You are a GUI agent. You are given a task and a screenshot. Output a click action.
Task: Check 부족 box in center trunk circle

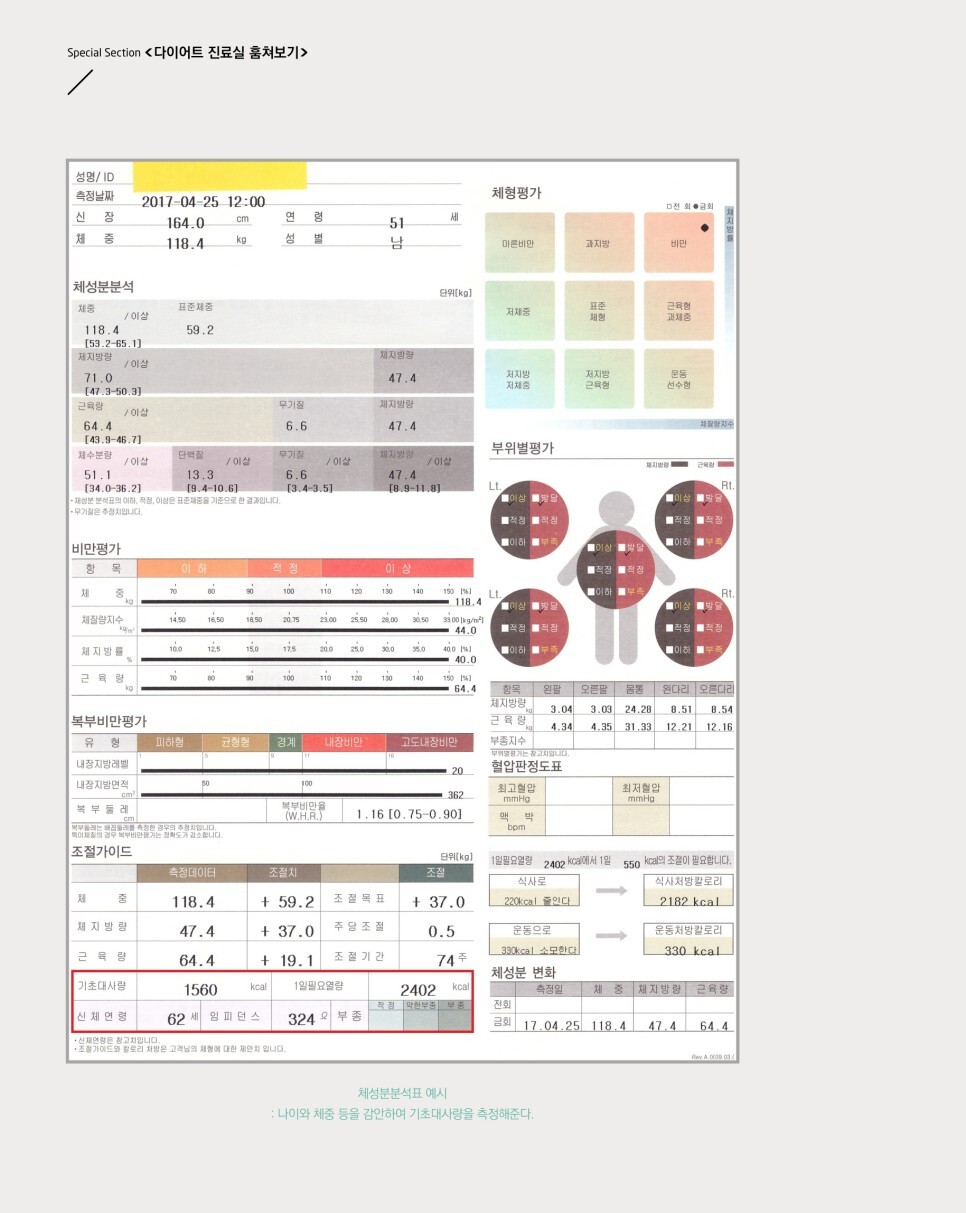coord(621,592)
